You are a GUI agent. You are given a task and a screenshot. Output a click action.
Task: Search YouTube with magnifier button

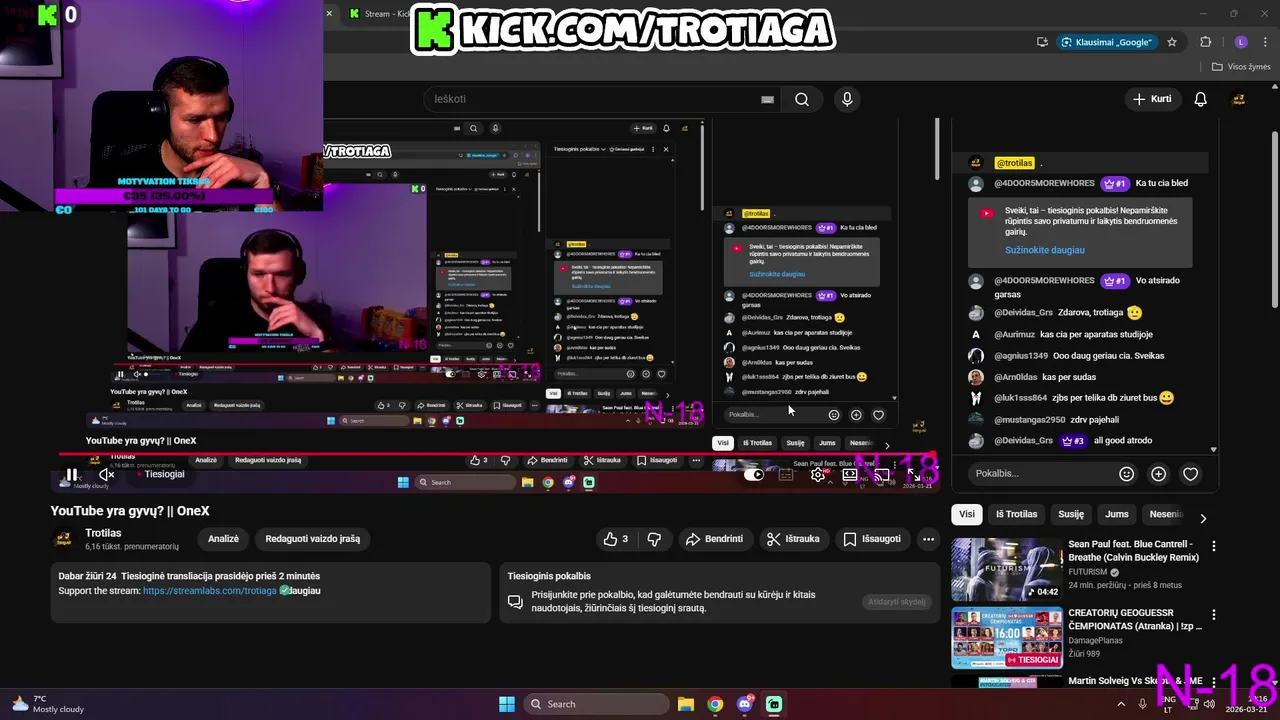click(802, 99)
